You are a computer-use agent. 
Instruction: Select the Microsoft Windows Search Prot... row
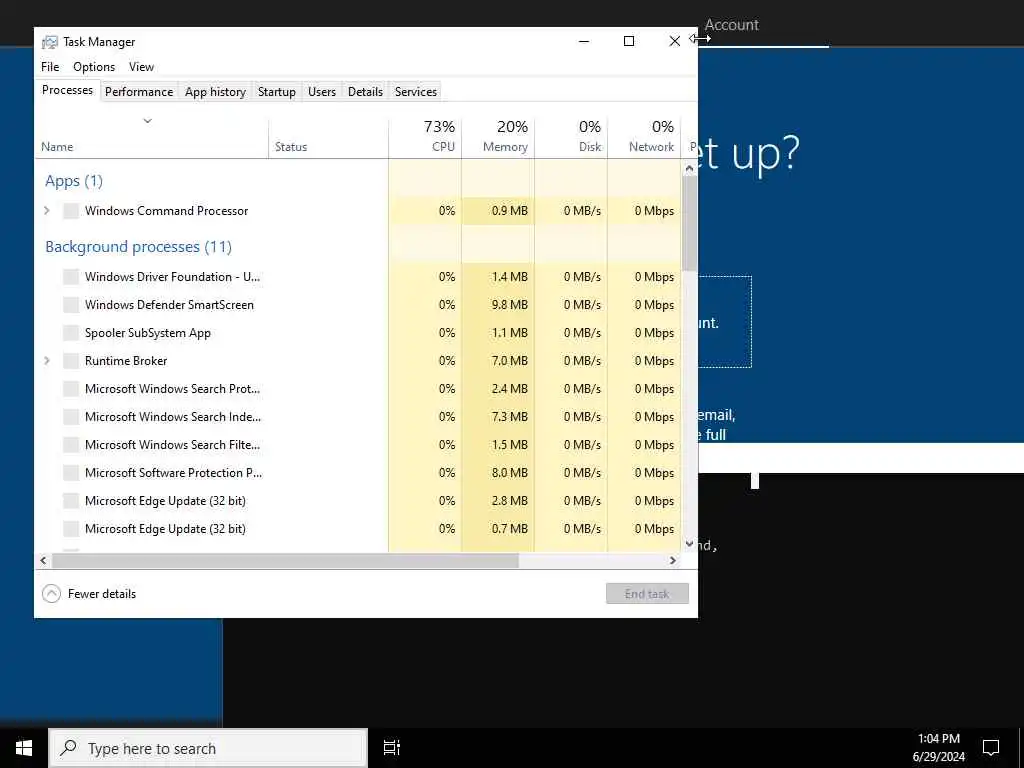coord(358,389)
